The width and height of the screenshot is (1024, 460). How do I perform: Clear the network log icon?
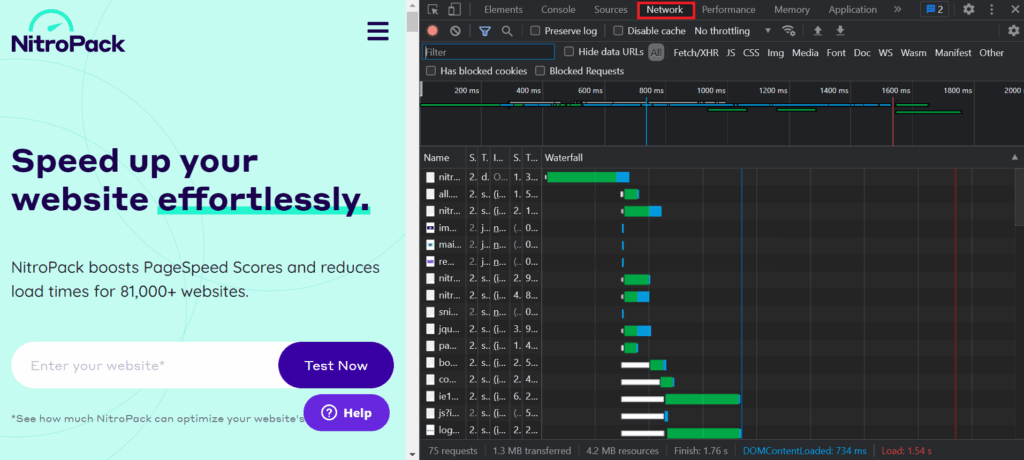click(x=455, y=31)
